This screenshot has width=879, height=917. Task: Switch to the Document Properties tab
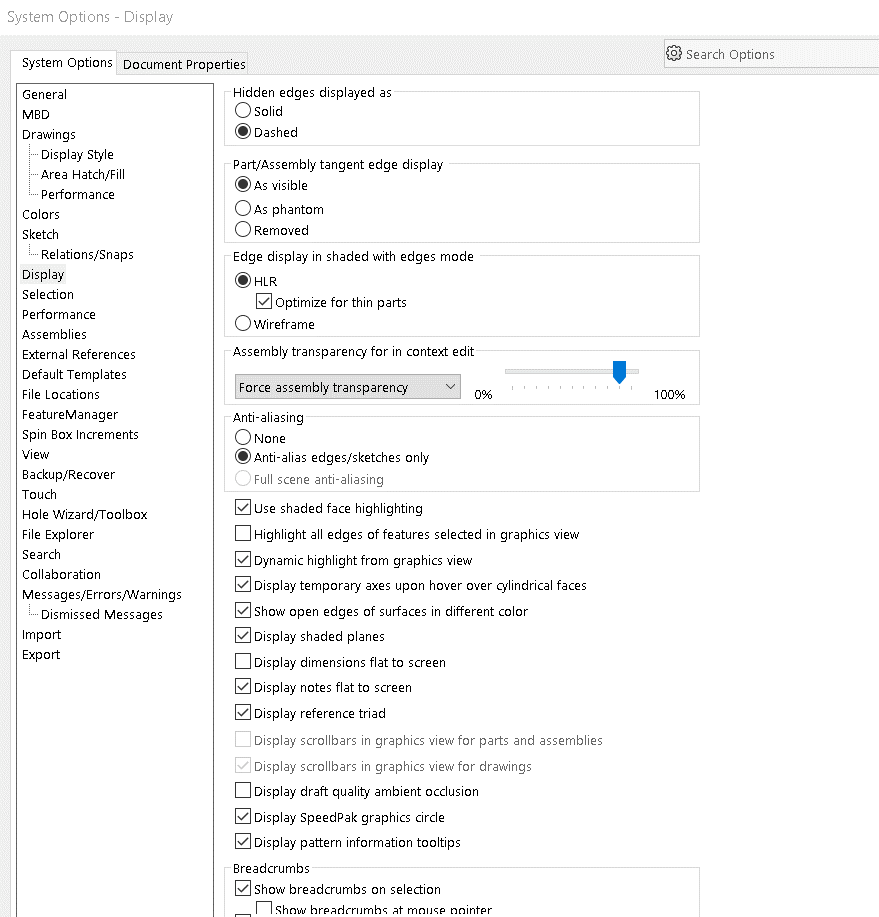click(x=184, y=64)
